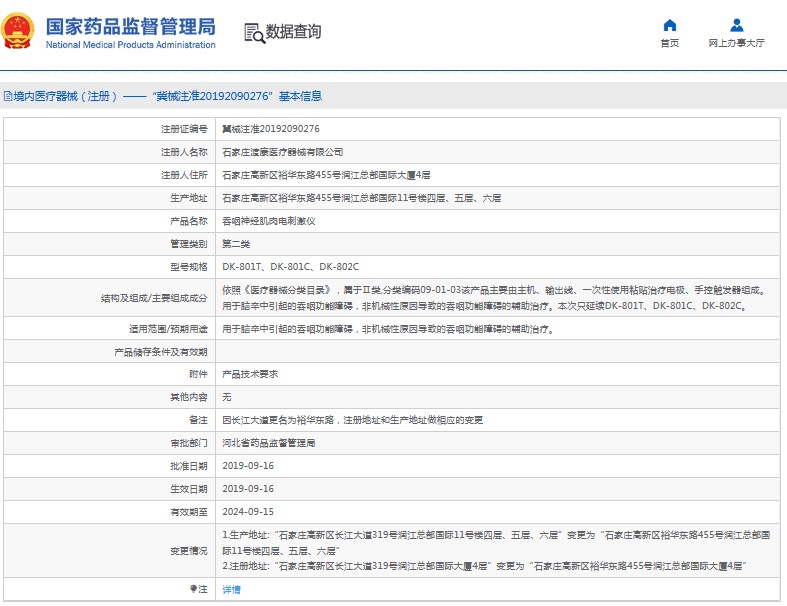This screenshot has height=606, width=787.
Task: Click the document icon before 境内医疗器械
Action: (x=8, y=96)
